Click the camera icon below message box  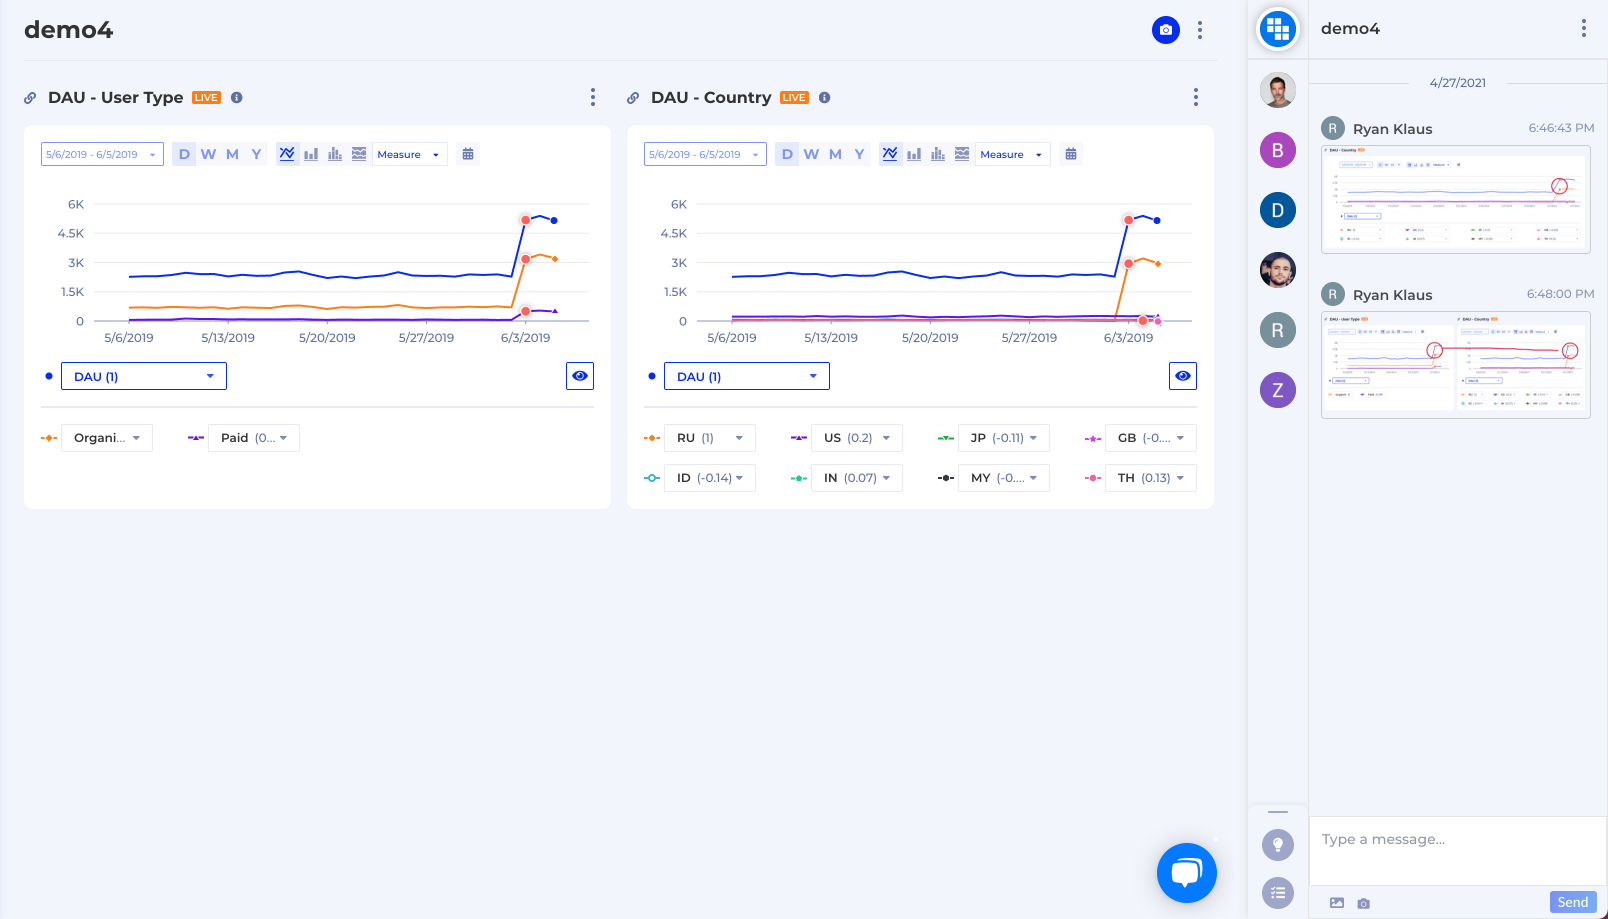coord(1363,903)
